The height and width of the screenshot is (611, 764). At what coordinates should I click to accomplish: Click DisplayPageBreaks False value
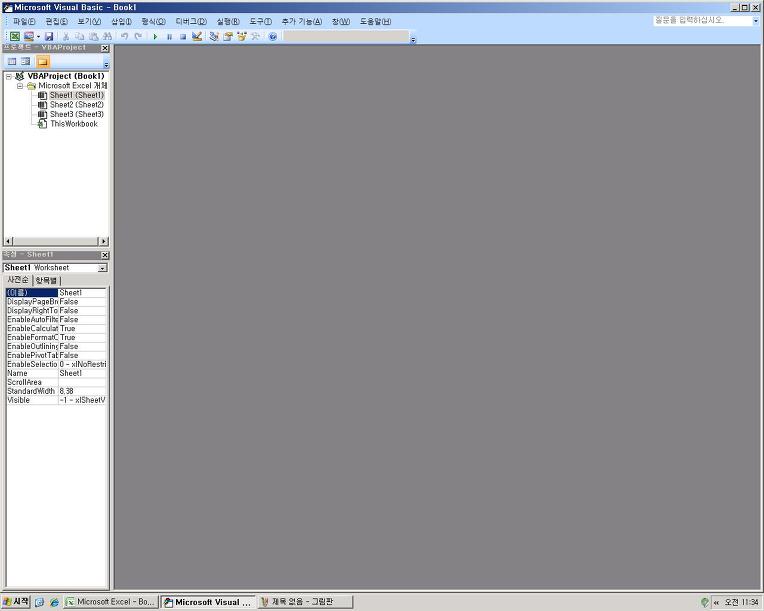82,302
